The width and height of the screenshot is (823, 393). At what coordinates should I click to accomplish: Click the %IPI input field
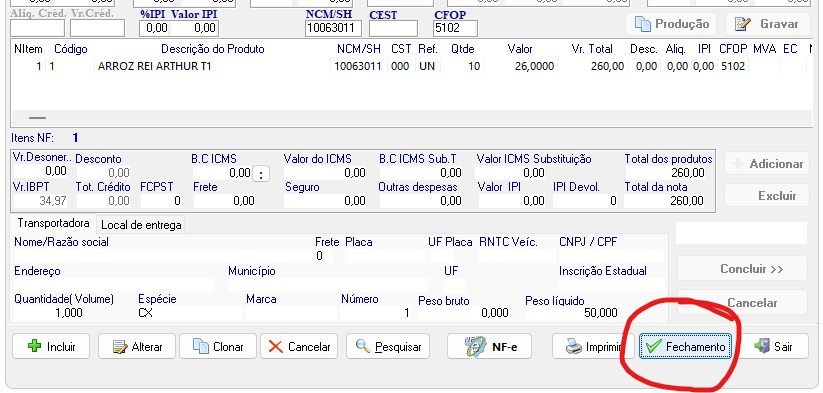(x=155, y=28)
